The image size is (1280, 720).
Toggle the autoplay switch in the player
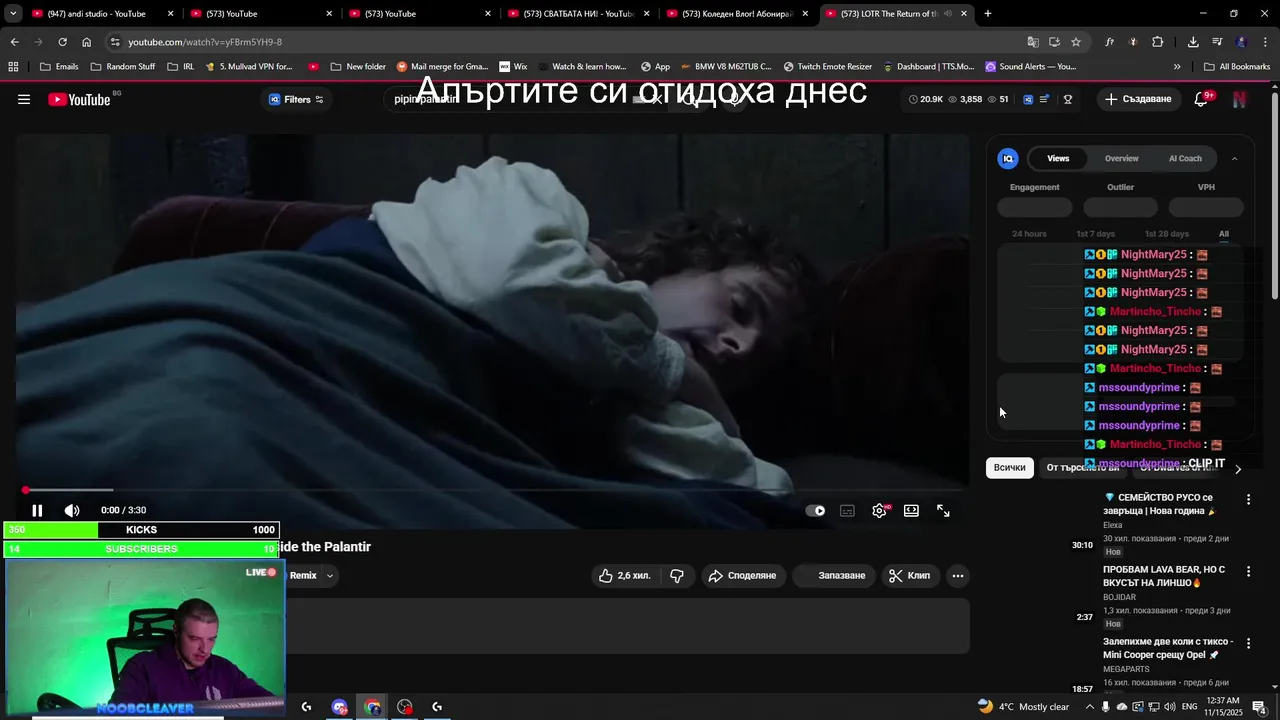click(816, 510)
